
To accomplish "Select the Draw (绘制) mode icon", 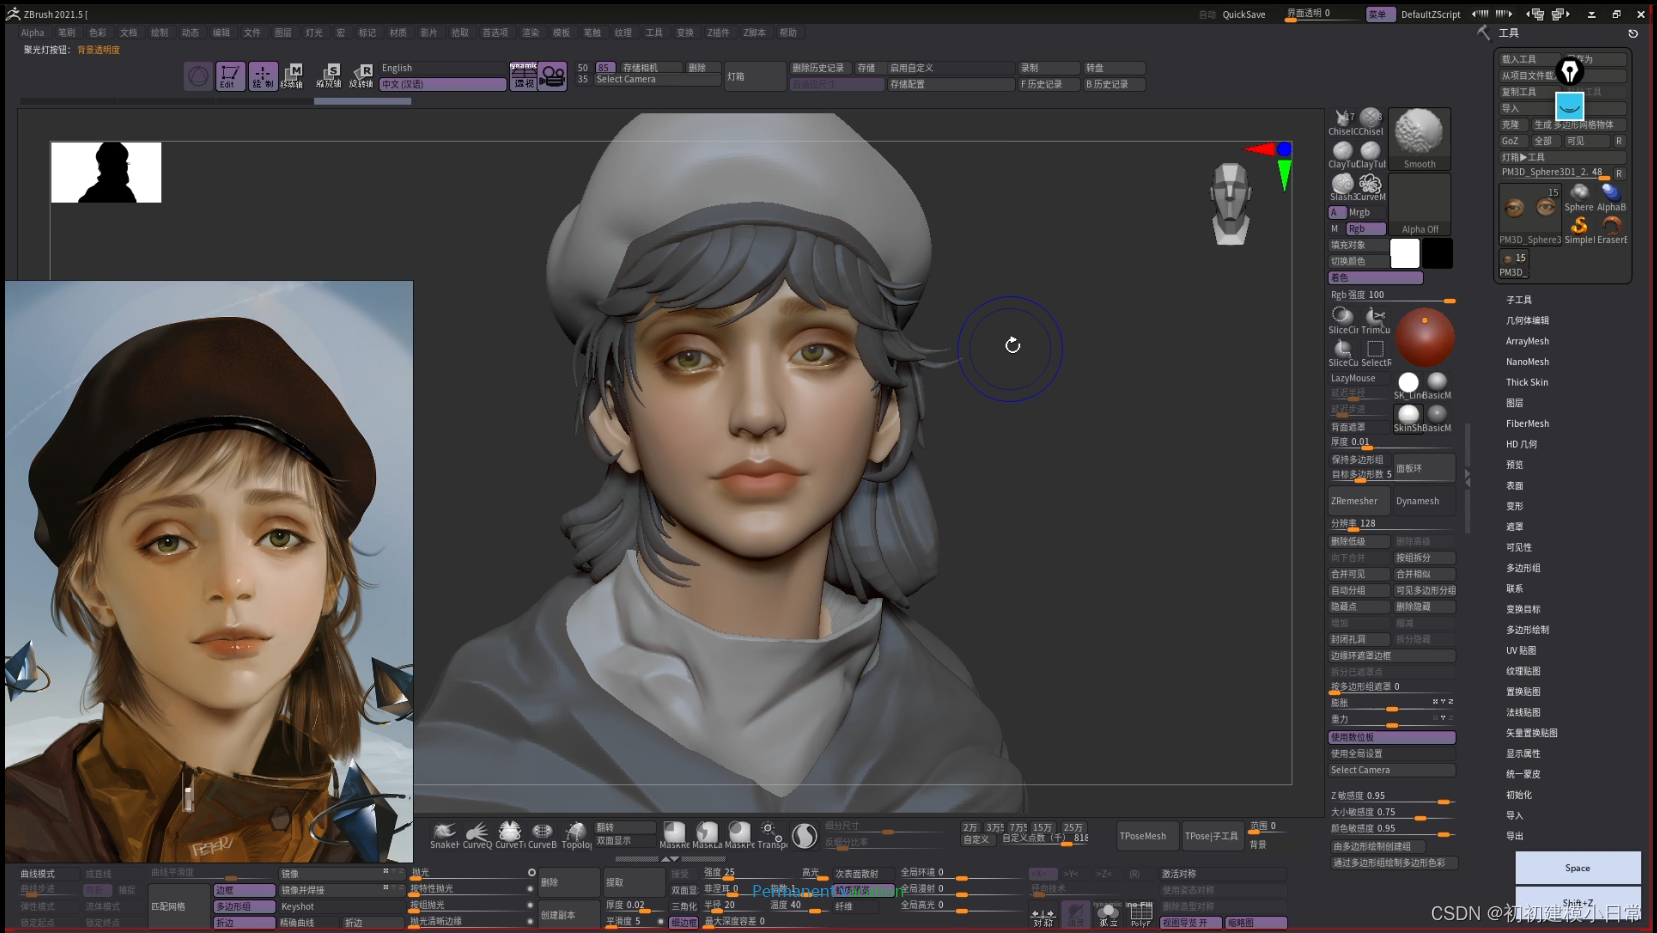I will (x=263, y=76).
